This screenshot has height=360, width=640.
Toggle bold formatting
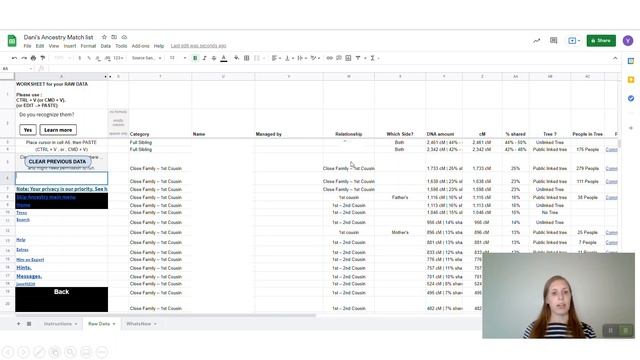(195, 58)
